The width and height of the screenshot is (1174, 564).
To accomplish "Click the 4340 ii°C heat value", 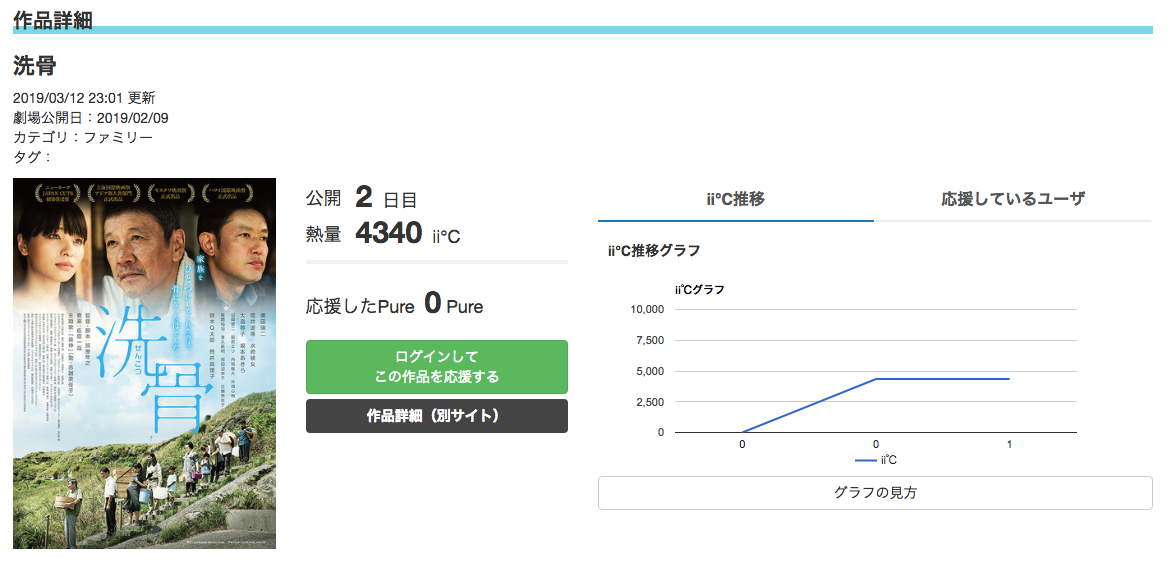I will click(x=407, y=234).
